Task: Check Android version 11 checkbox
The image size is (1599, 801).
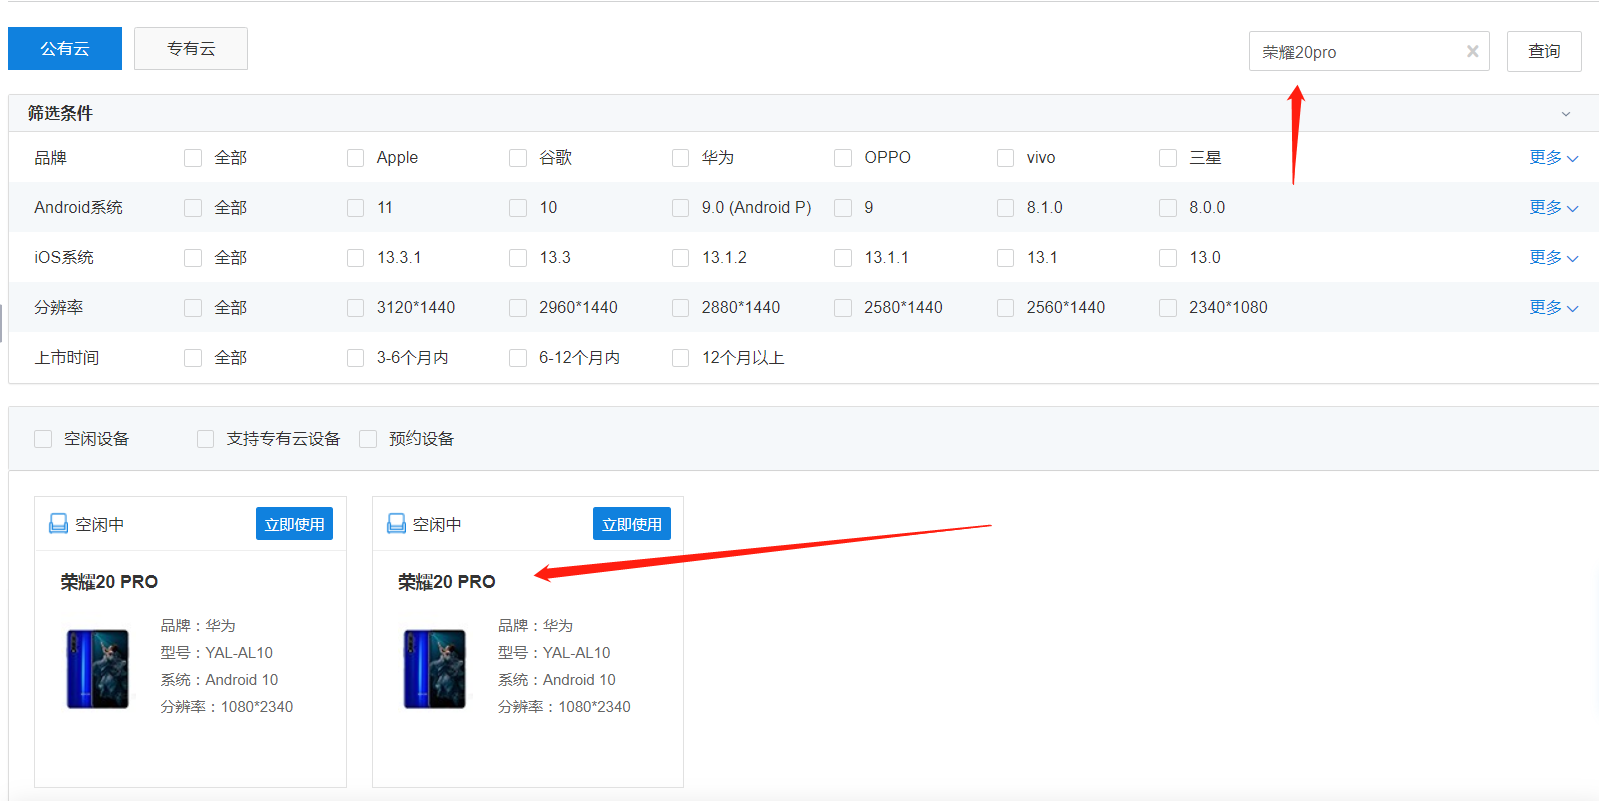Action: pyautogui.click(x=355, y=208)
